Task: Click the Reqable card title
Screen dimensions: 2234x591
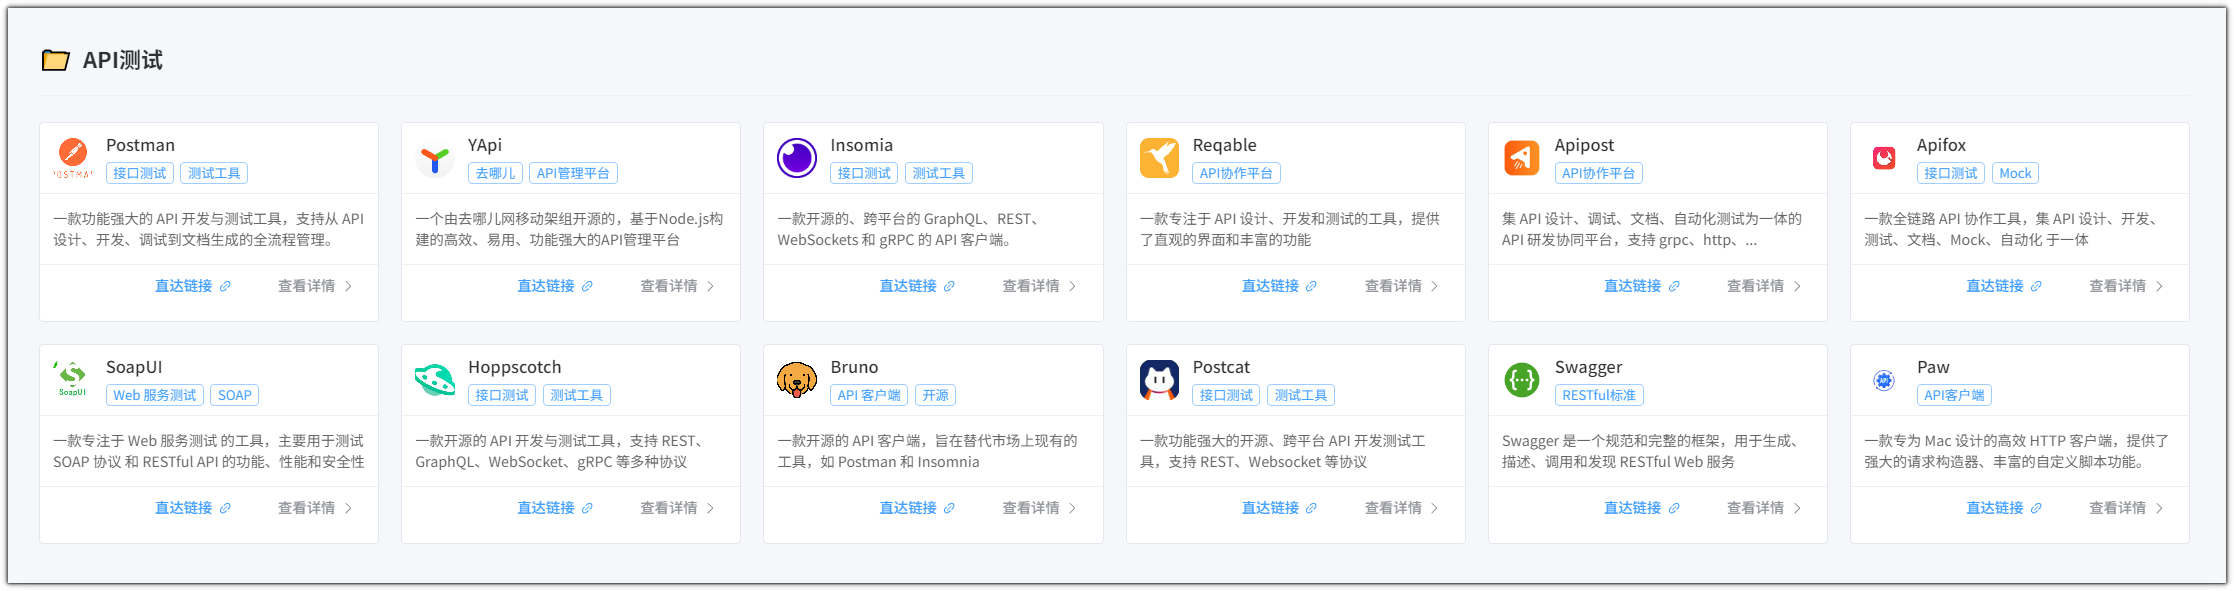Action: tap(1224, 145)
